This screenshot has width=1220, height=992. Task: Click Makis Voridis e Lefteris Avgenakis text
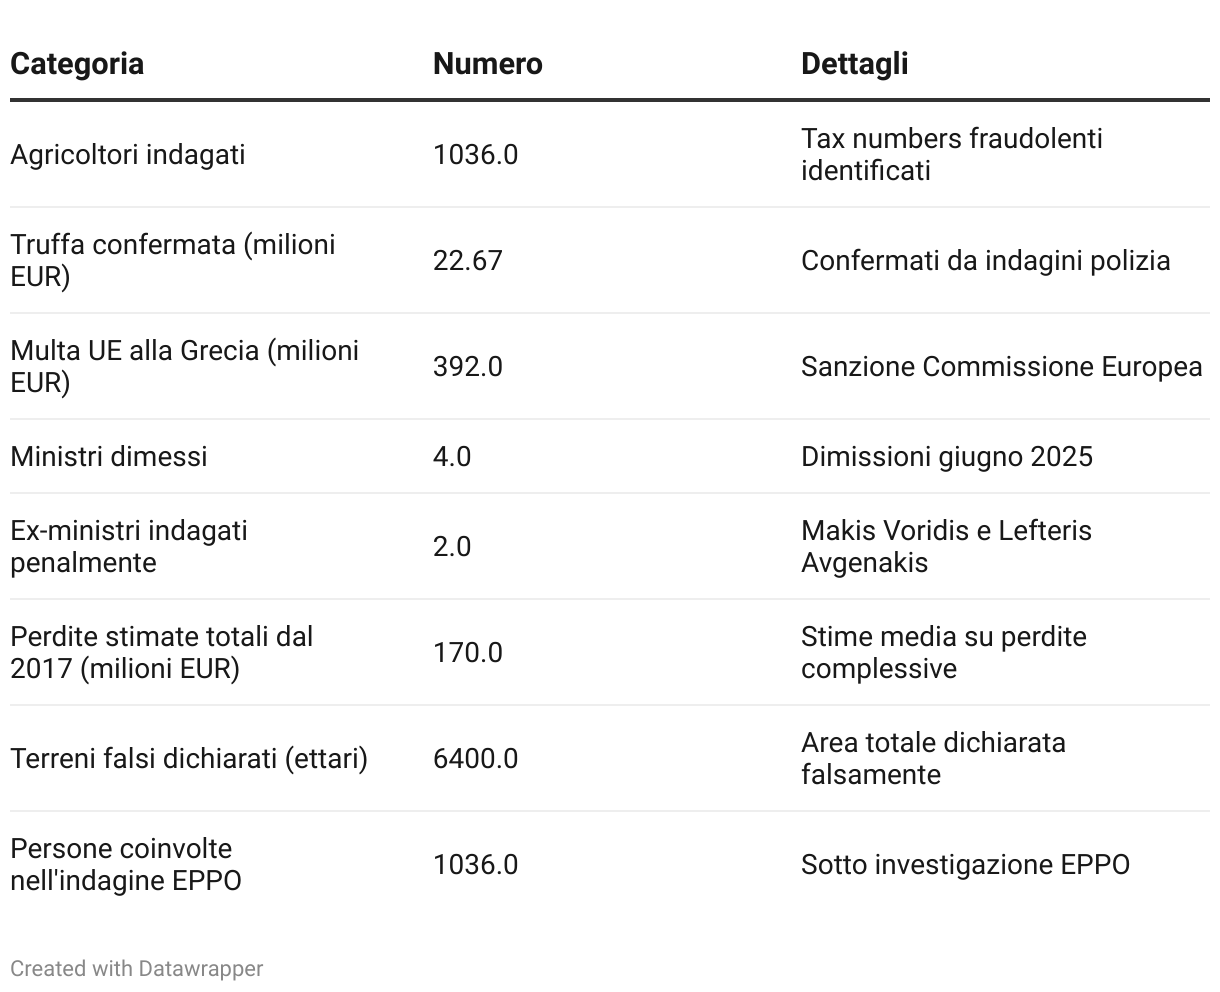946,546
